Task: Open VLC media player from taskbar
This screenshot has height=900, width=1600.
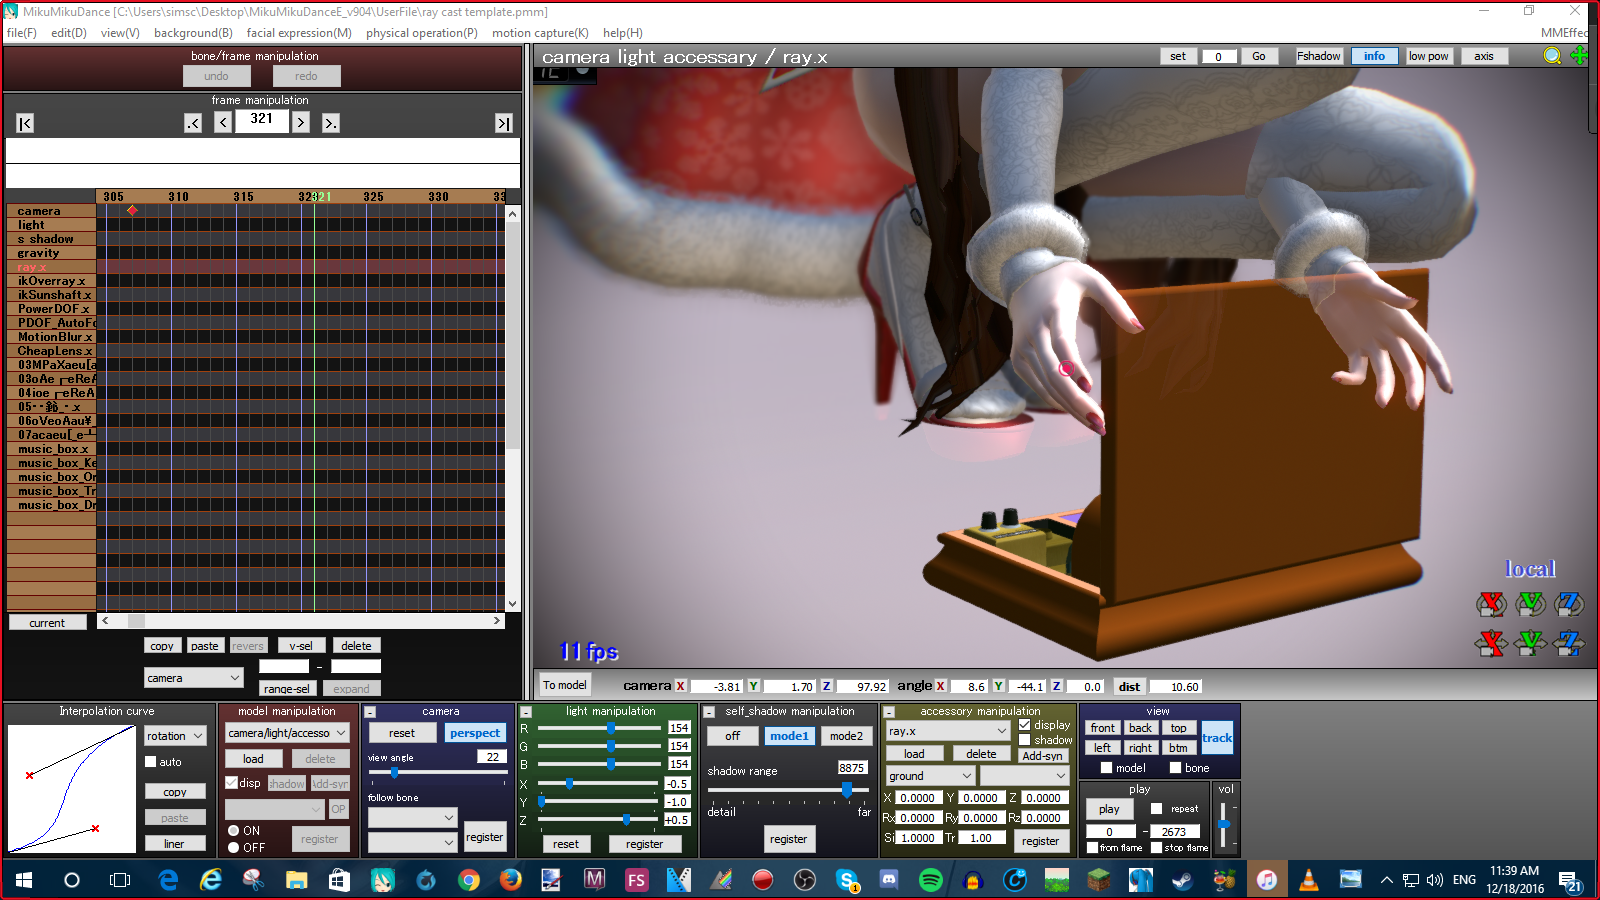Action: click(x=1308, y=880)
